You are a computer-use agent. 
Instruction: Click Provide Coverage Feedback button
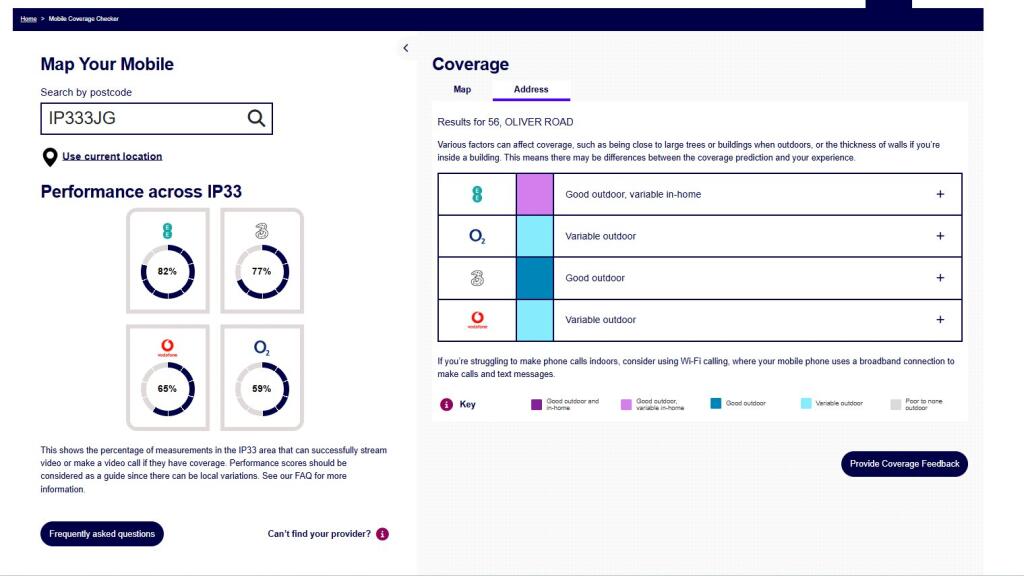tap(904, 464)
